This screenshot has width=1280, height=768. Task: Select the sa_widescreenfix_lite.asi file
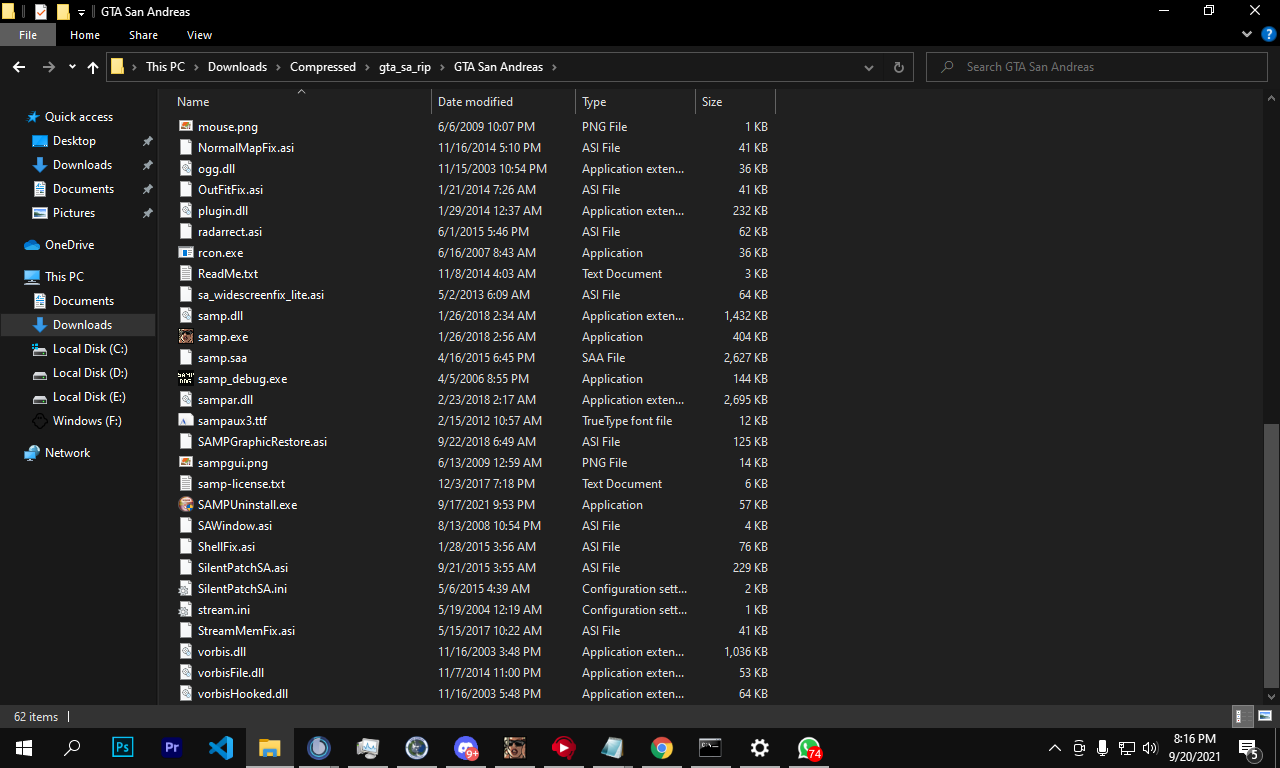(x=261, y=295)
